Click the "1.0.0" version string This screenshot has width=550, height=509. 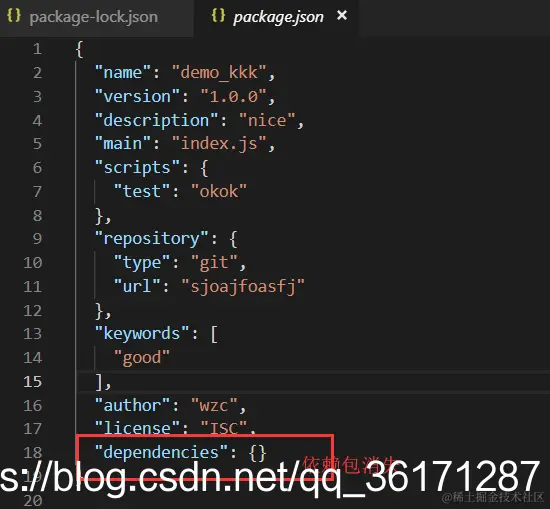(234, 96)
